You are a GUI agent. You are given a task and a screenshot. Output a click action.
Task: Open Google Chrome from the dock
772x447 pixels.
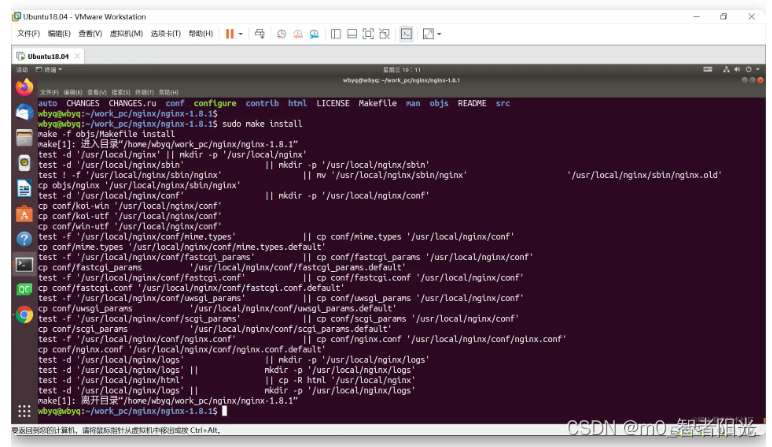[x=24, y=315]
